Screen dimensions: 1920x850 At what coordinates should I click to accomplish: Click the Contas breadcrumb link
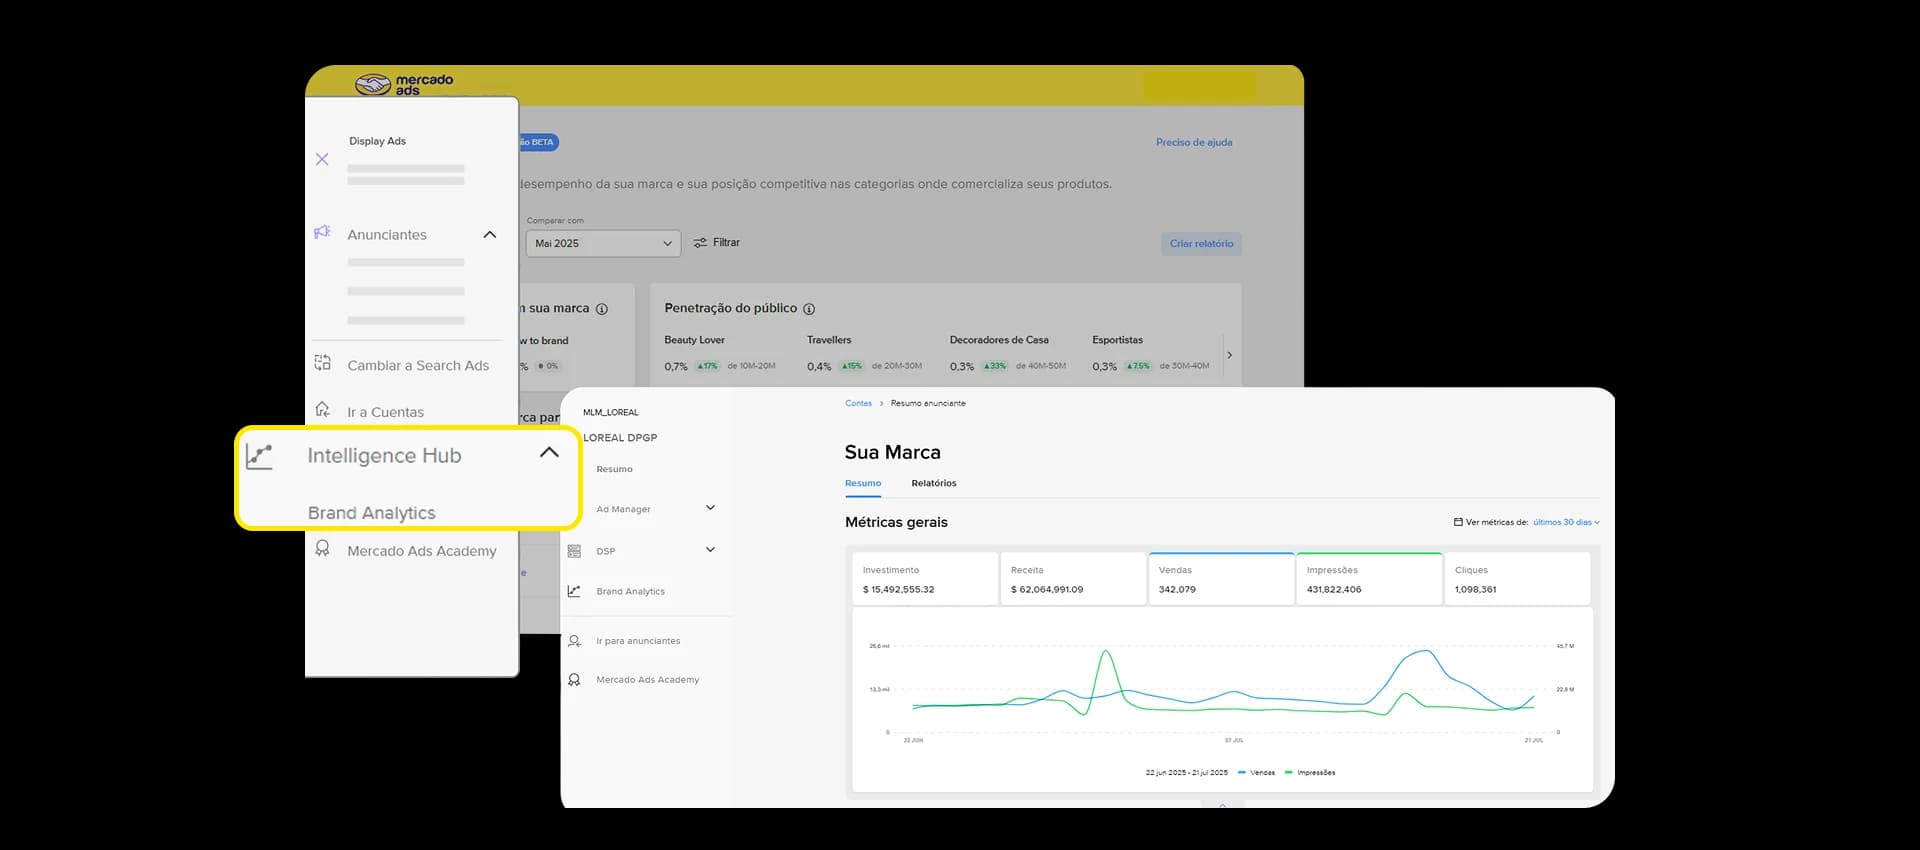tap(858, 403)
